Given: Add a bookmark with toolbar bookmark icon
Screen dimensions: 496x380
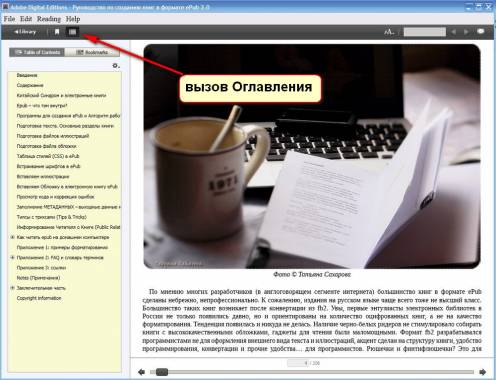Looking at the screenshot, I should point(57,32).
